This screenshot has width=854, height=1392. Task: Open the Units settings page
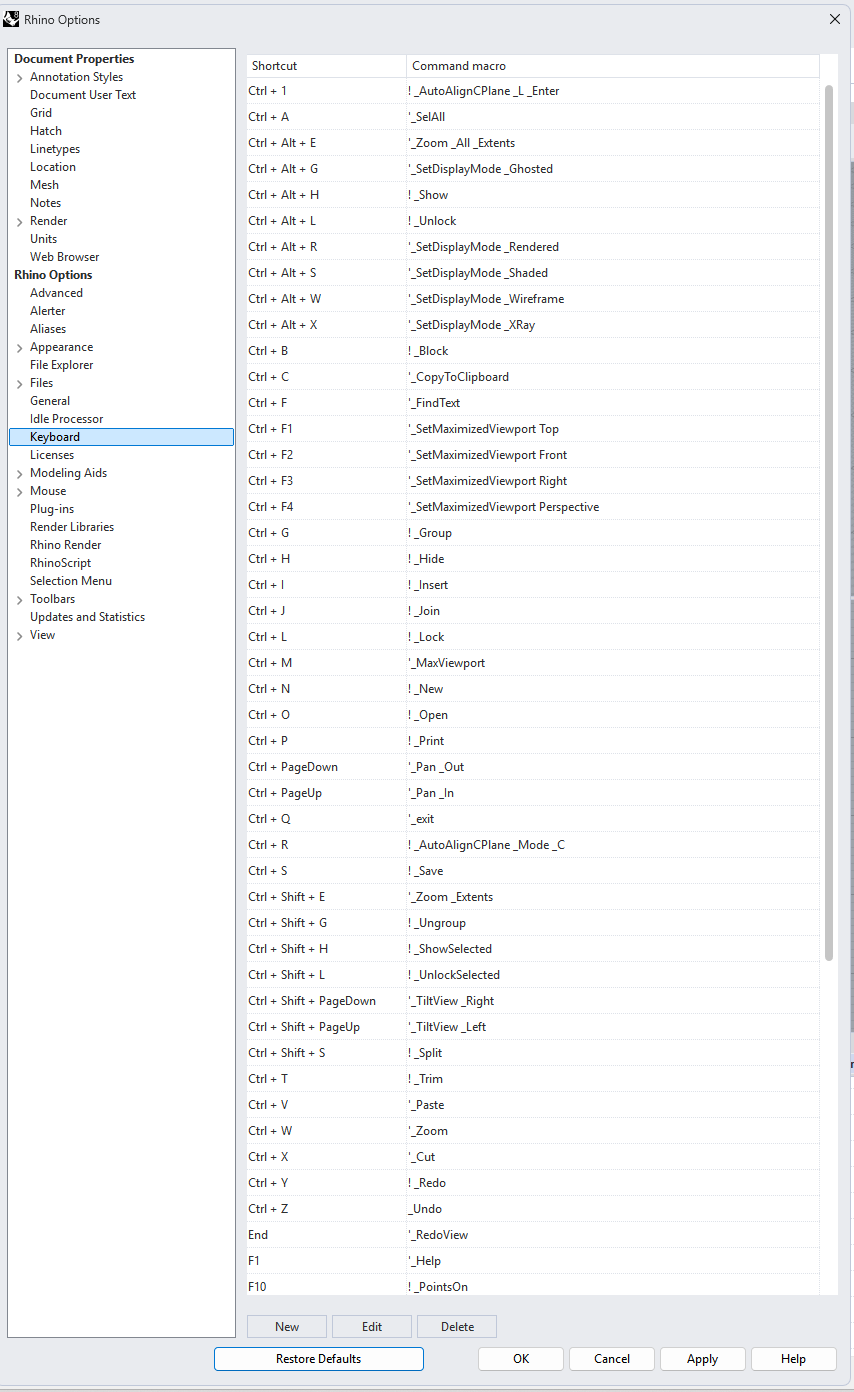tap(43, 238)
